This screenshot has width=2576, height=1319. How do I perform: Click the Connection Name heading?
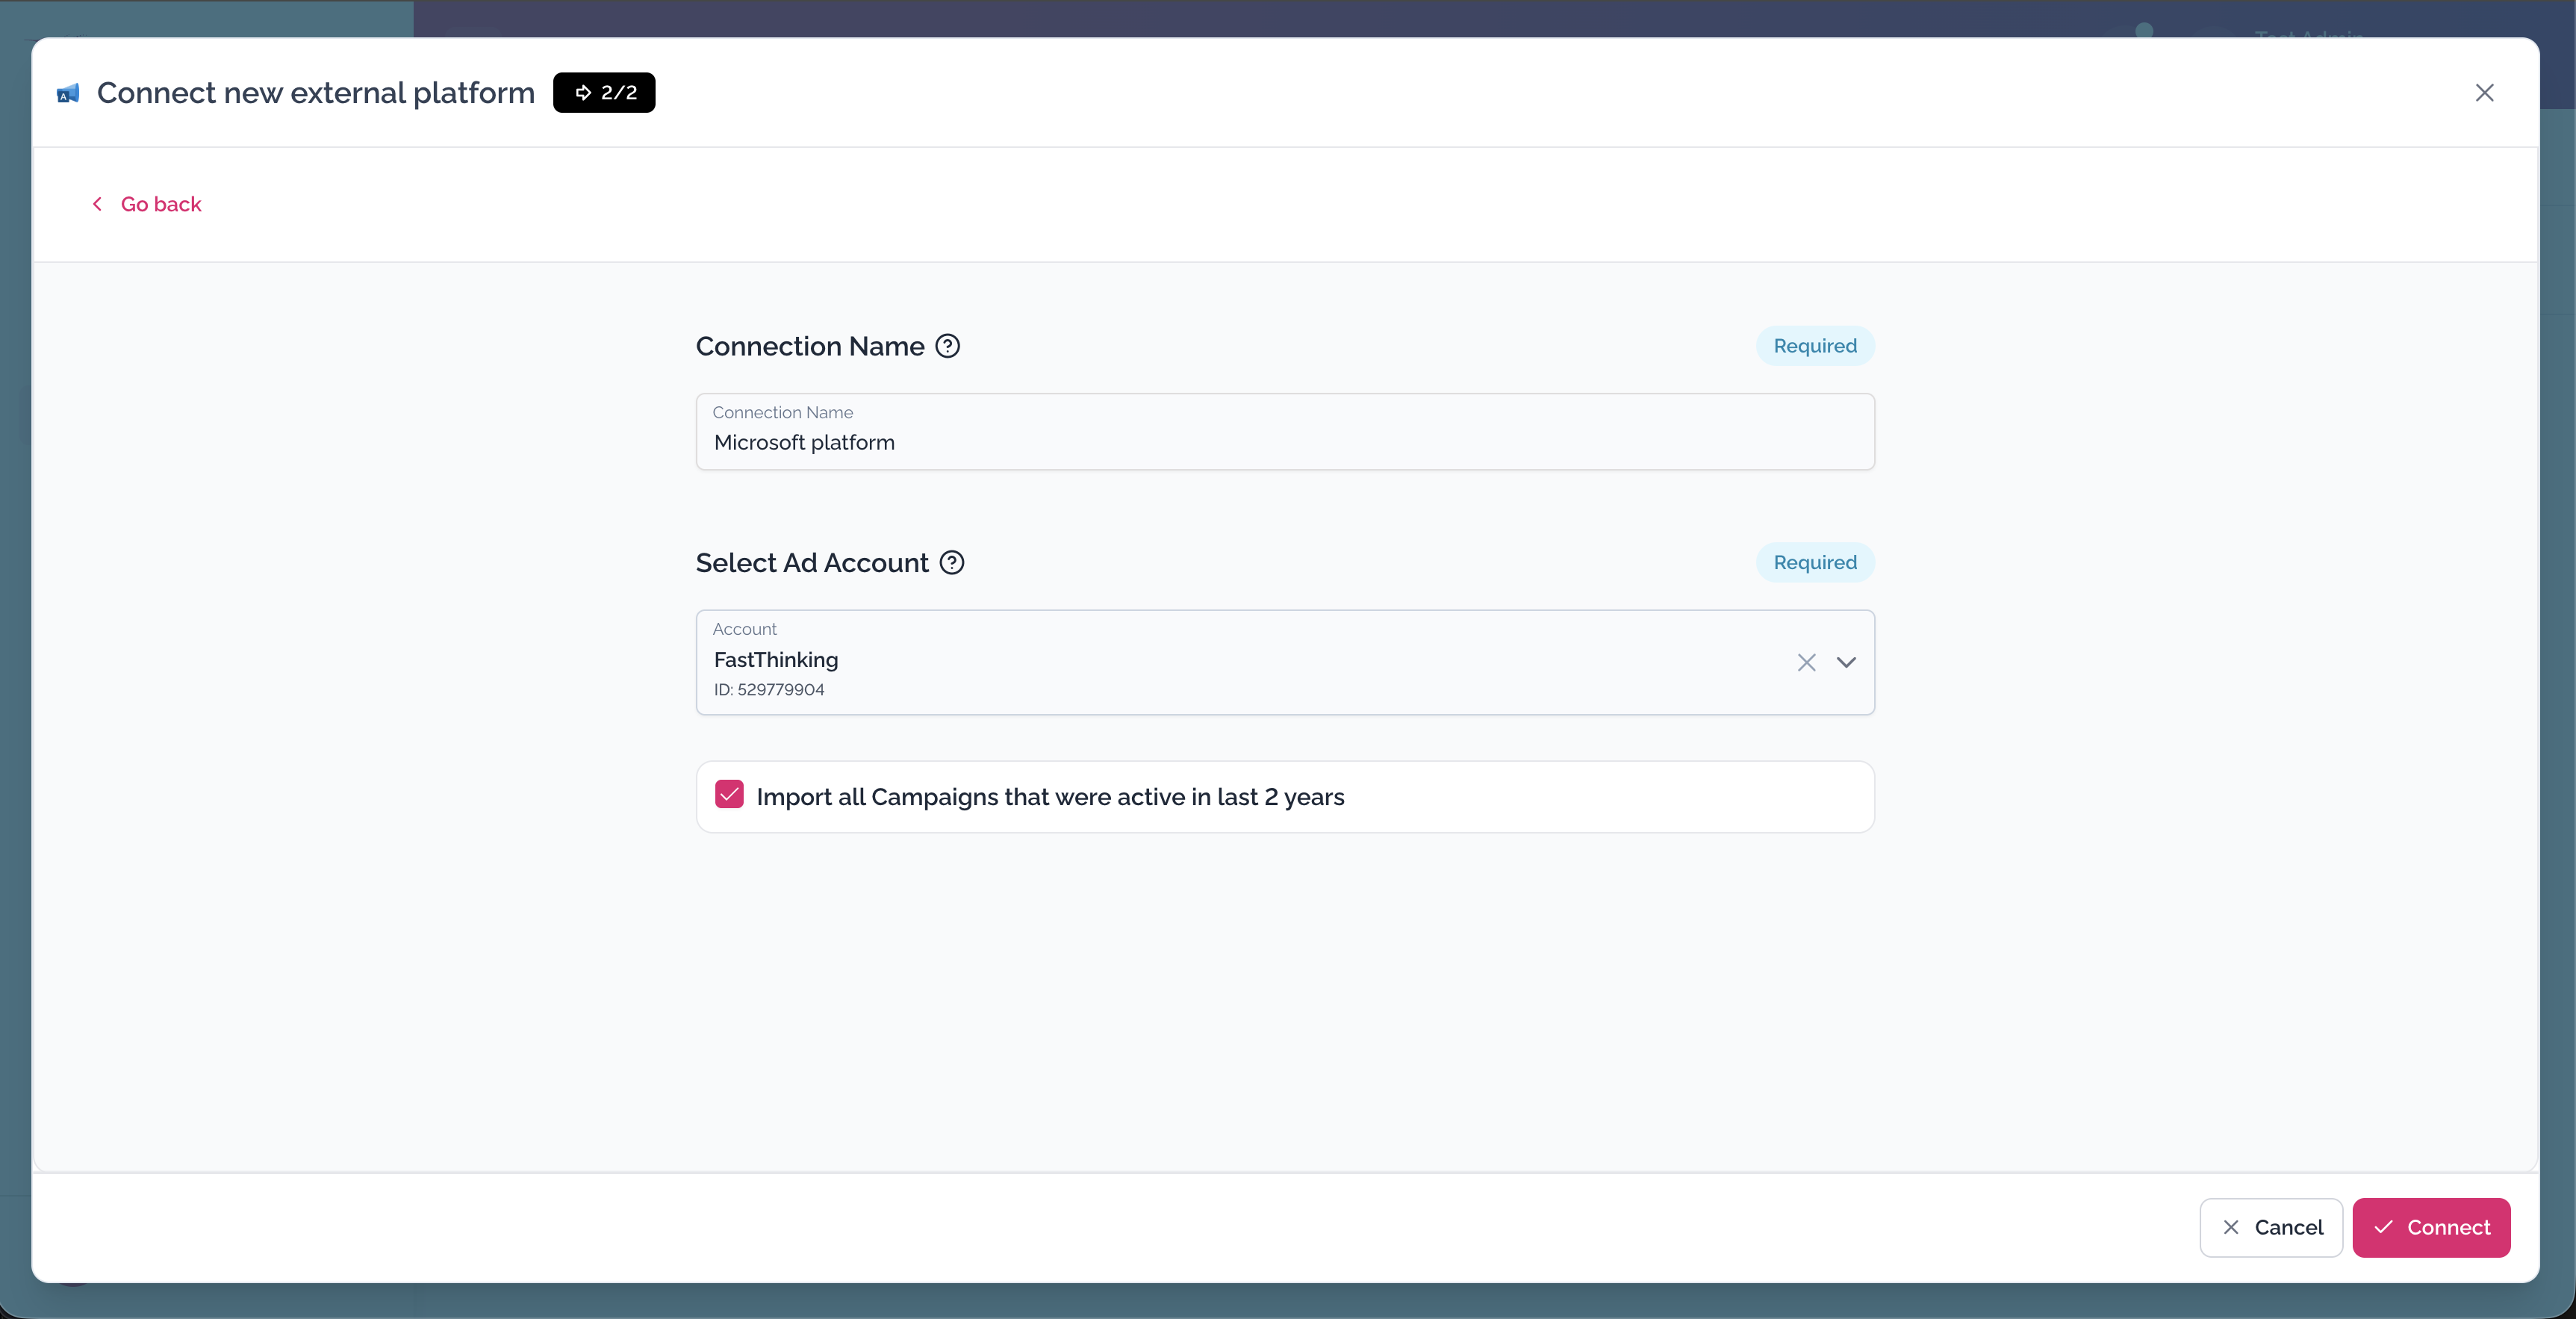810,346
